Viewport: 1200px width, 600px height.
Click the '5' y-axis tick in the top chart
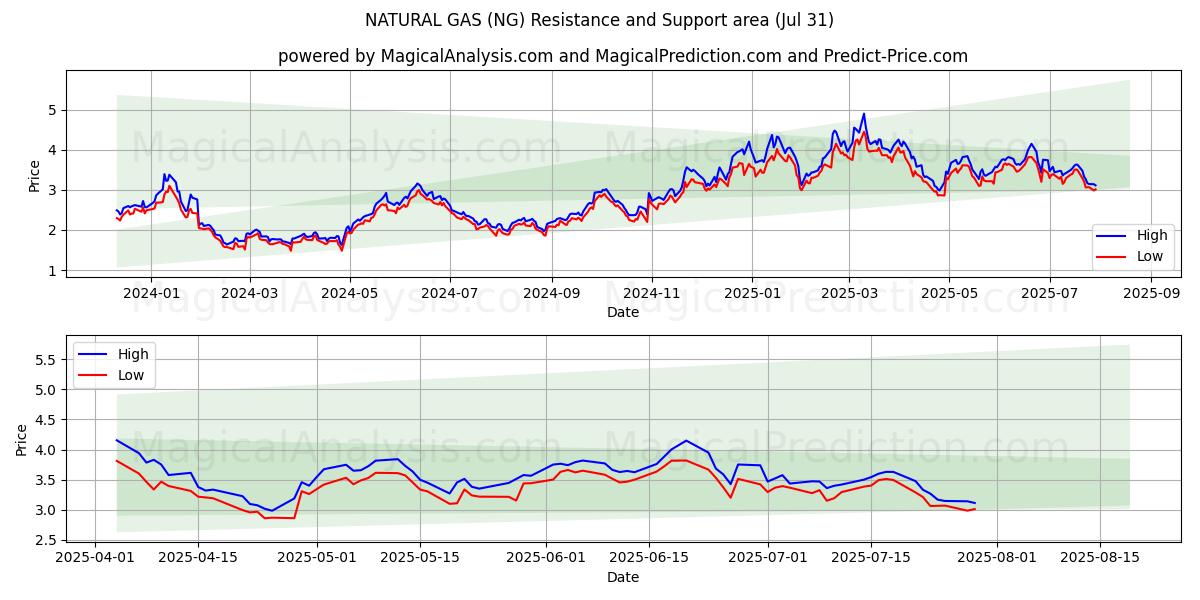pos(53,110)
